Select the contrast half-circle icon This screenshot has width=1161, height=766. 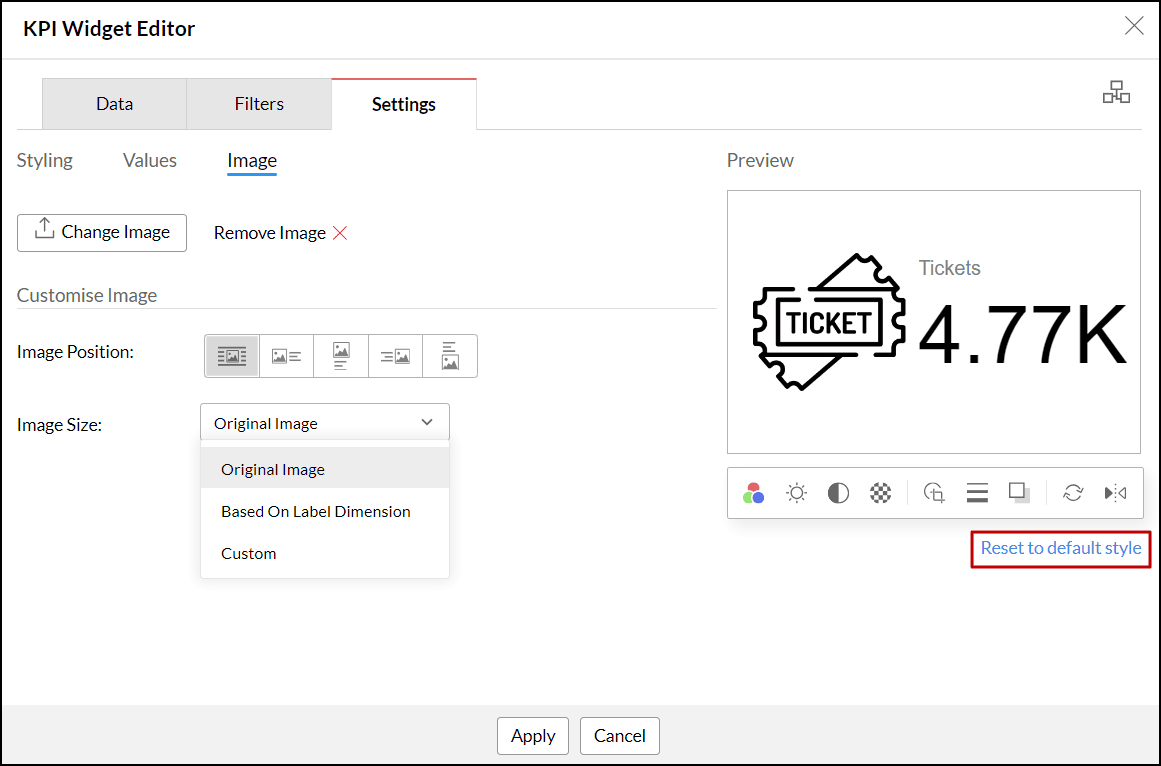click(838, 493)
